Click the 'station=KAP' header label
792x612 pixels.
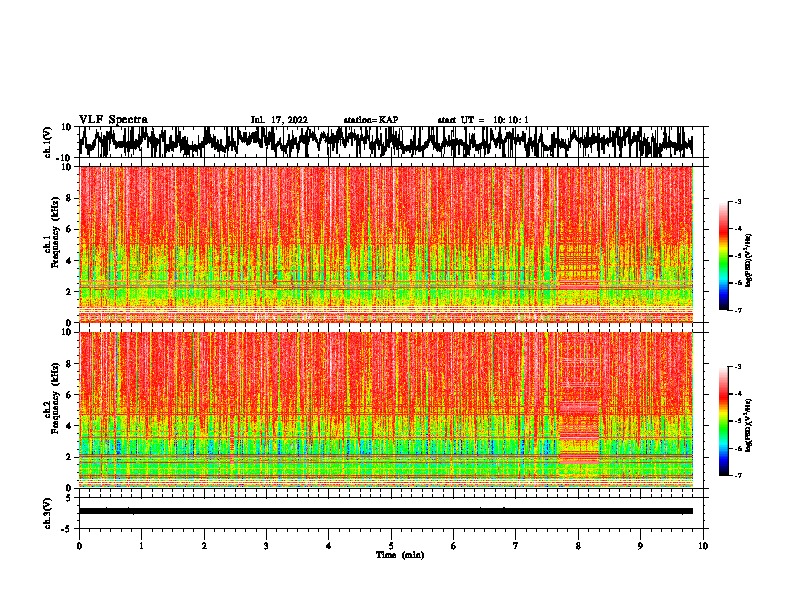(371, 120)
